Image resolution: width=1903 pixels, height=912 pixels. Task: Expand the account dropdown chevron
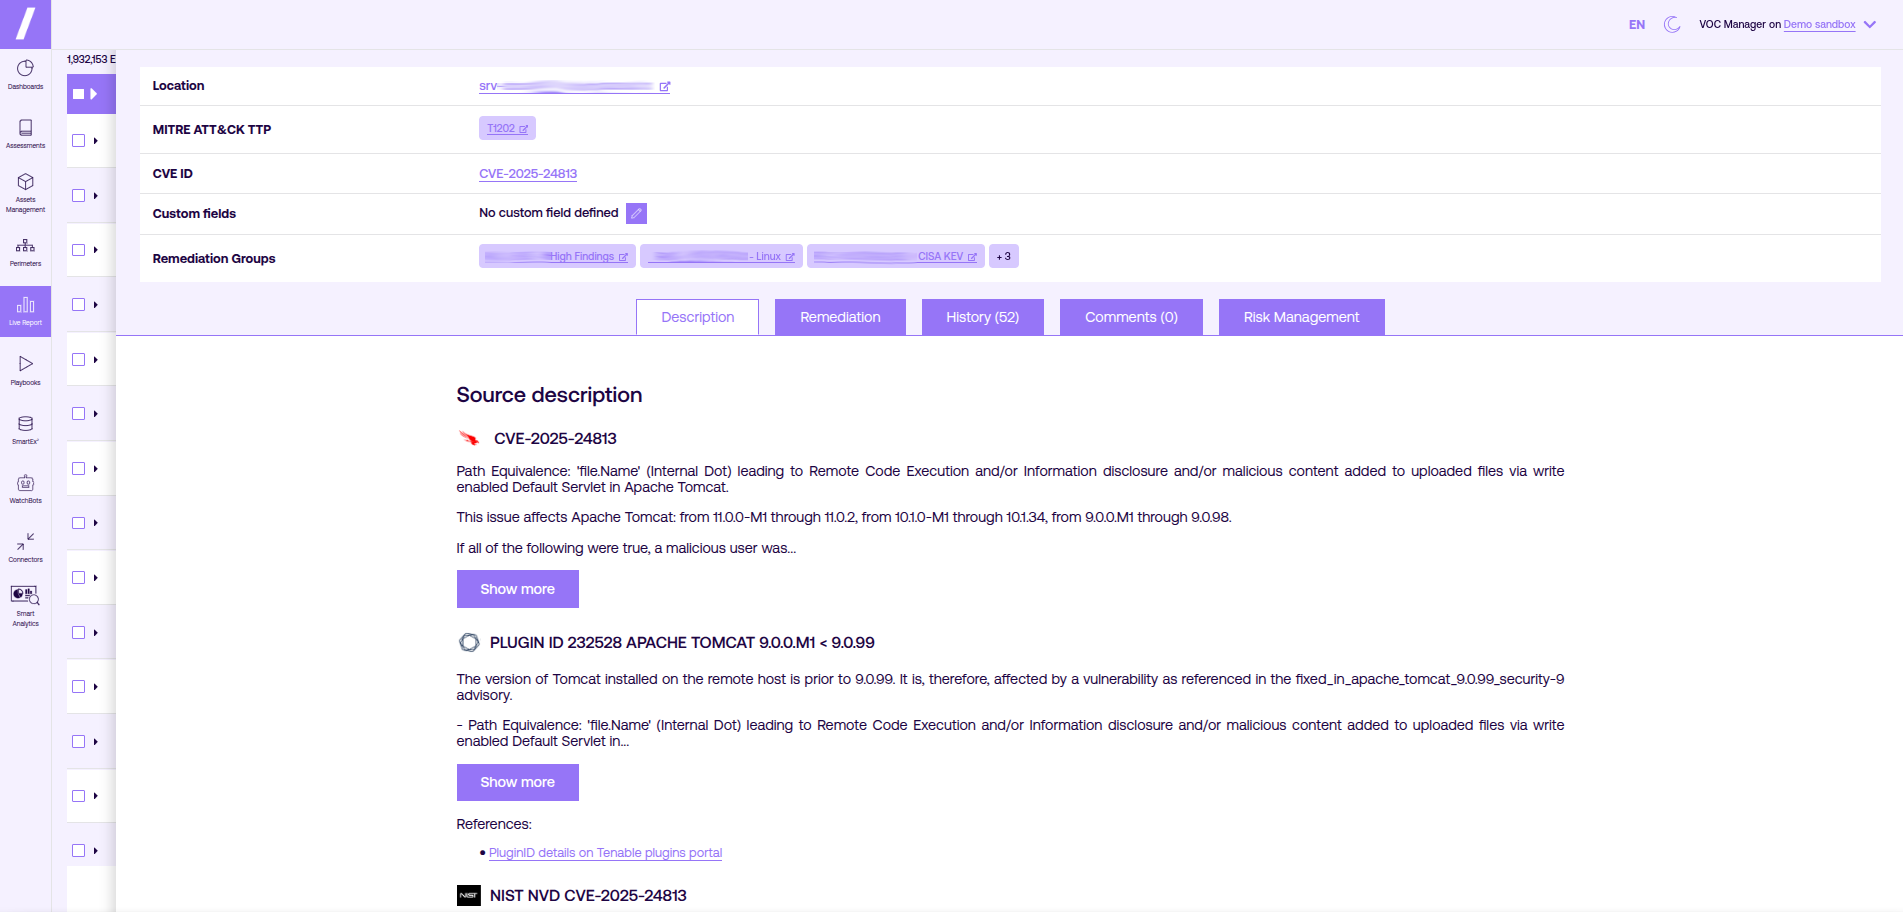(x=1870, y=24)
